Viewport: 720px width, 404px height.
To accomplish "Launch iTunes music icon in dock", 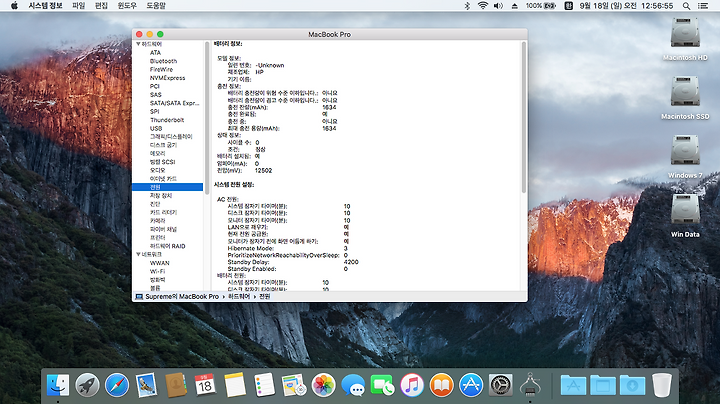I will [412, 385].
